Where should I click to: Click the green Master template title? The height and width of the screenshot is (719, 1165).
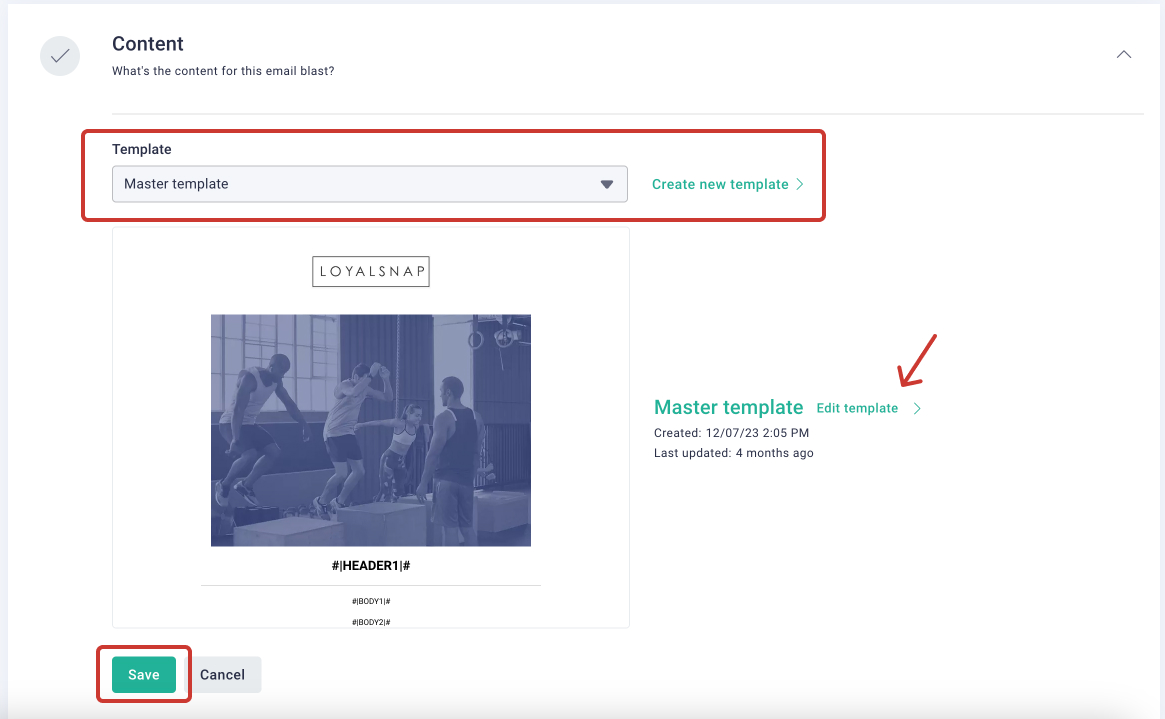coord(728,407)
